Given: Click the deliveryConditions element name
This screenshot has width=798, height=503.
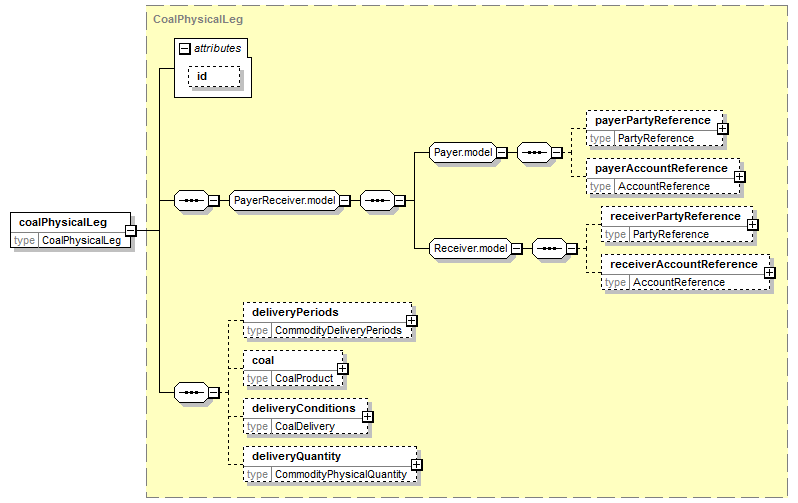Looking at the screenshot, I should coord(303,408).
